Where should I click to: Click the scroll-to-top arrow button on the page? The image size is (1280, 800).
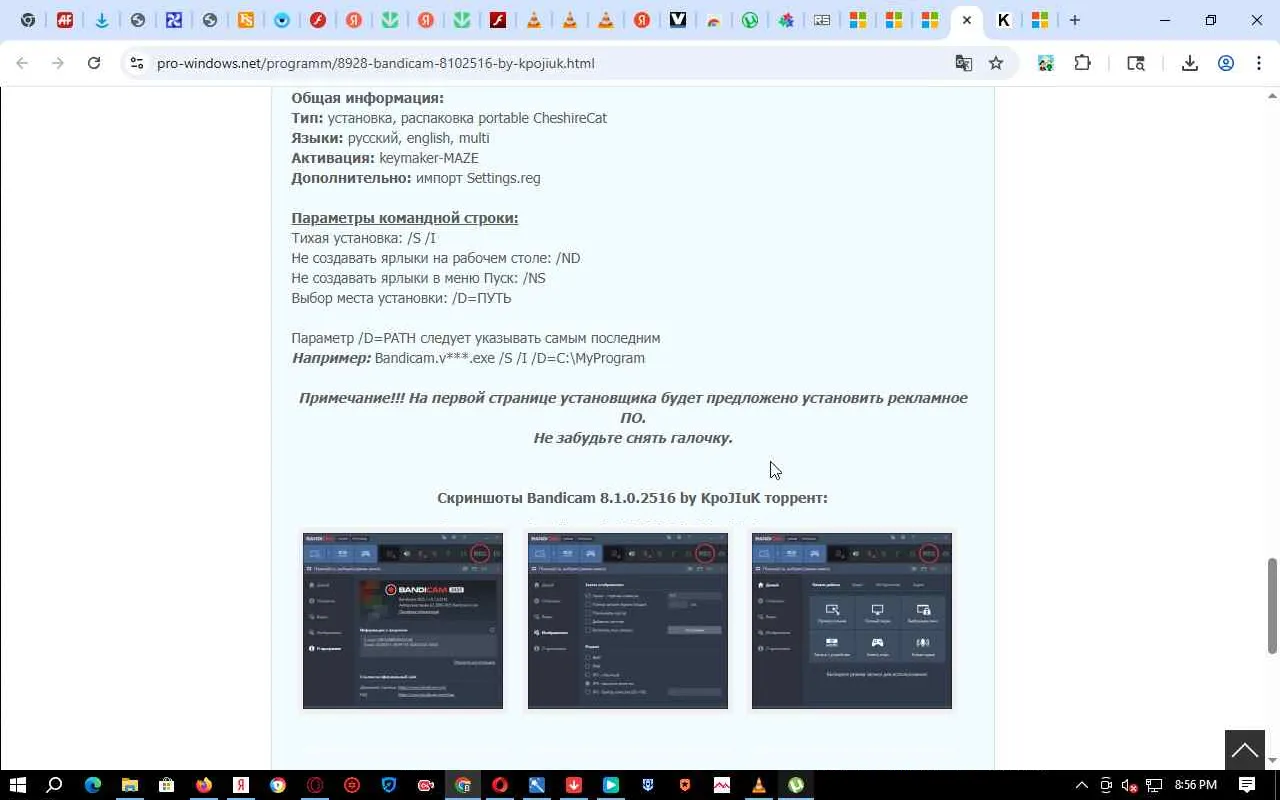click(x=1245, y=750)
